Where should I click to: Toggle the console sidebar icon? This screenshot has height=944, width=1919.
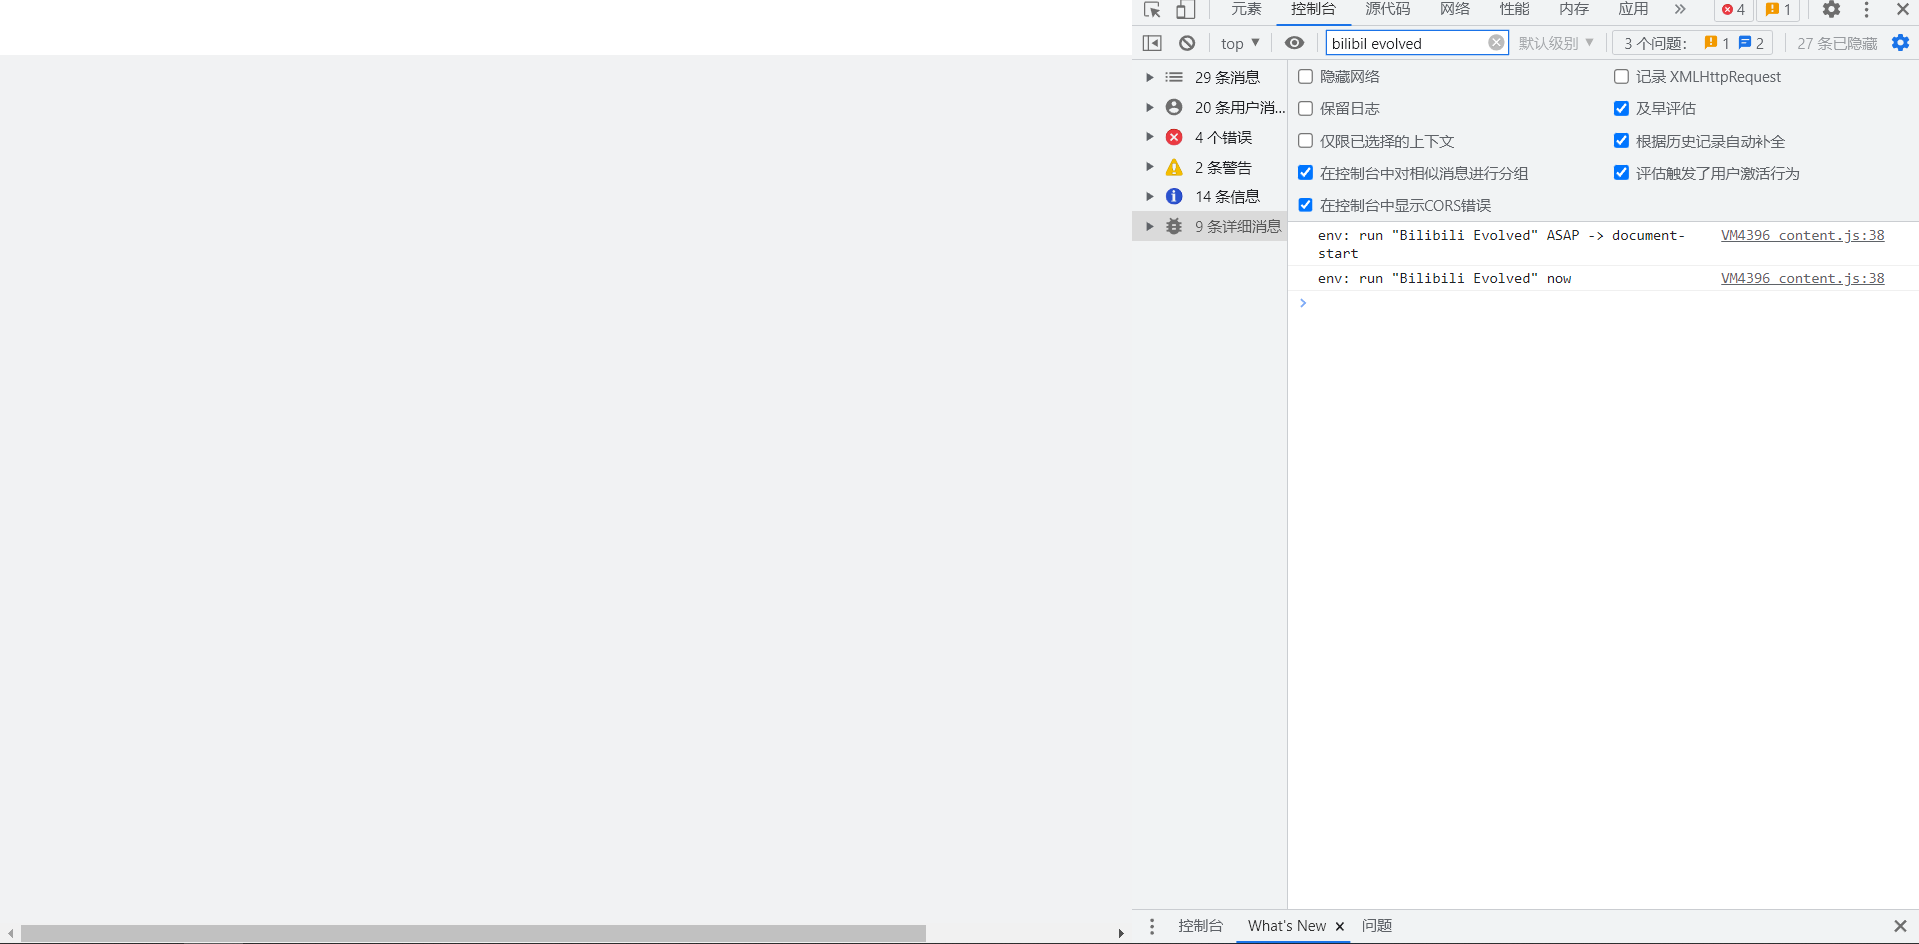point(1152,43)
